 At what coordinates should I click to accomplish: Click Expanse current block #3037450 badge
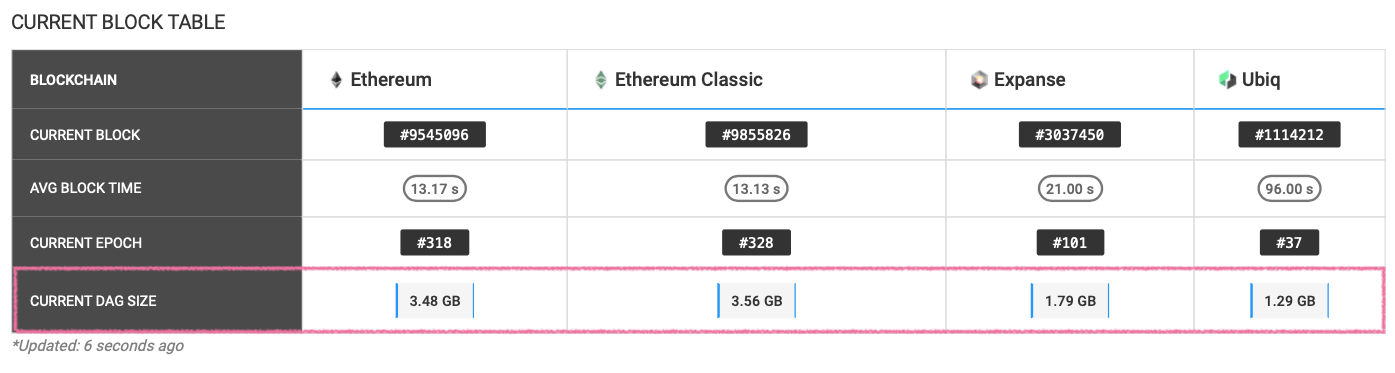[1069, 135]
